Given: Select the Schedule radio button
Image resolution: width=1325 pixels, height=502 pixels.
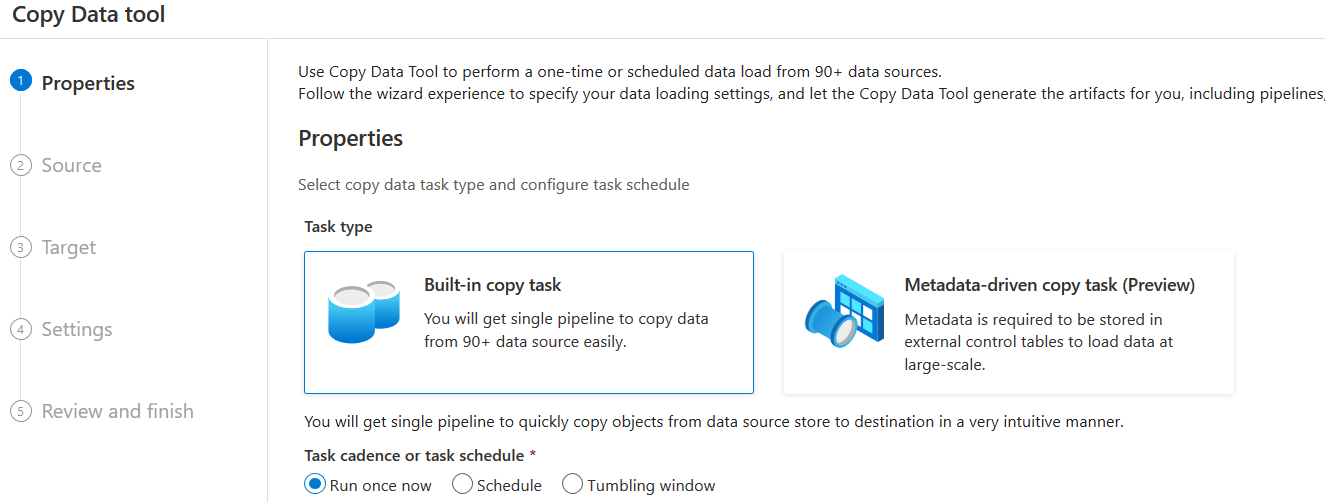Looking at the screenshot, I should (x=462, y=485).
